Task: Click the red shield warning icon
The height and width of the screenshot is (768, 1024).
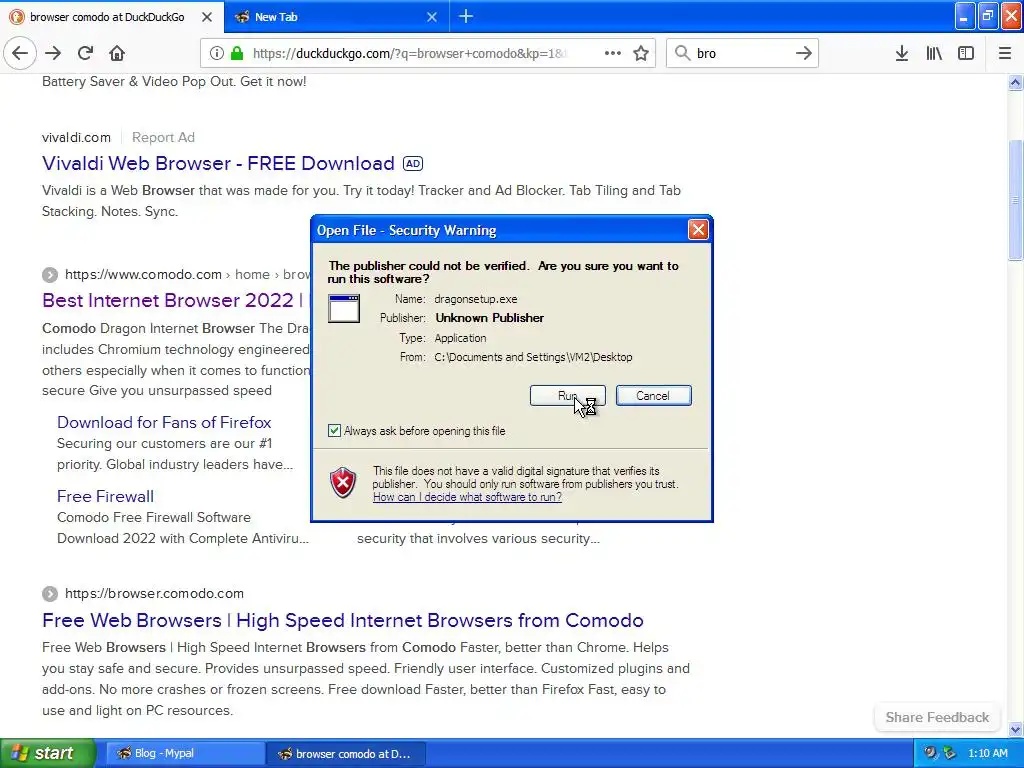Action: pyautogui.click(x=343, y=483)
